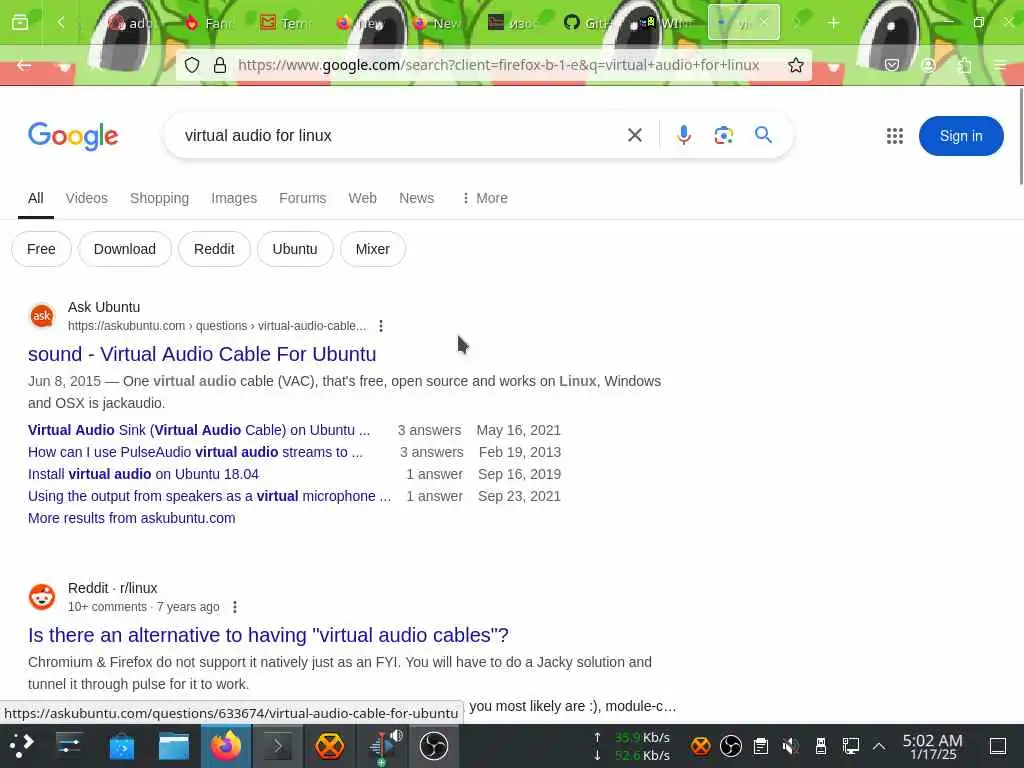Click the Google logo

click(x=73, y=136)
